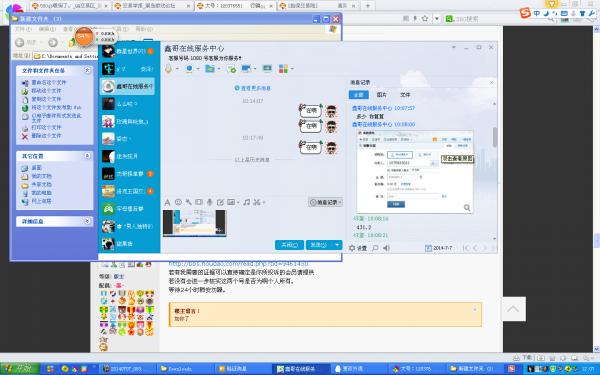Click the send (发送) message button
The image size is (600, 375).
click(319, 245)
